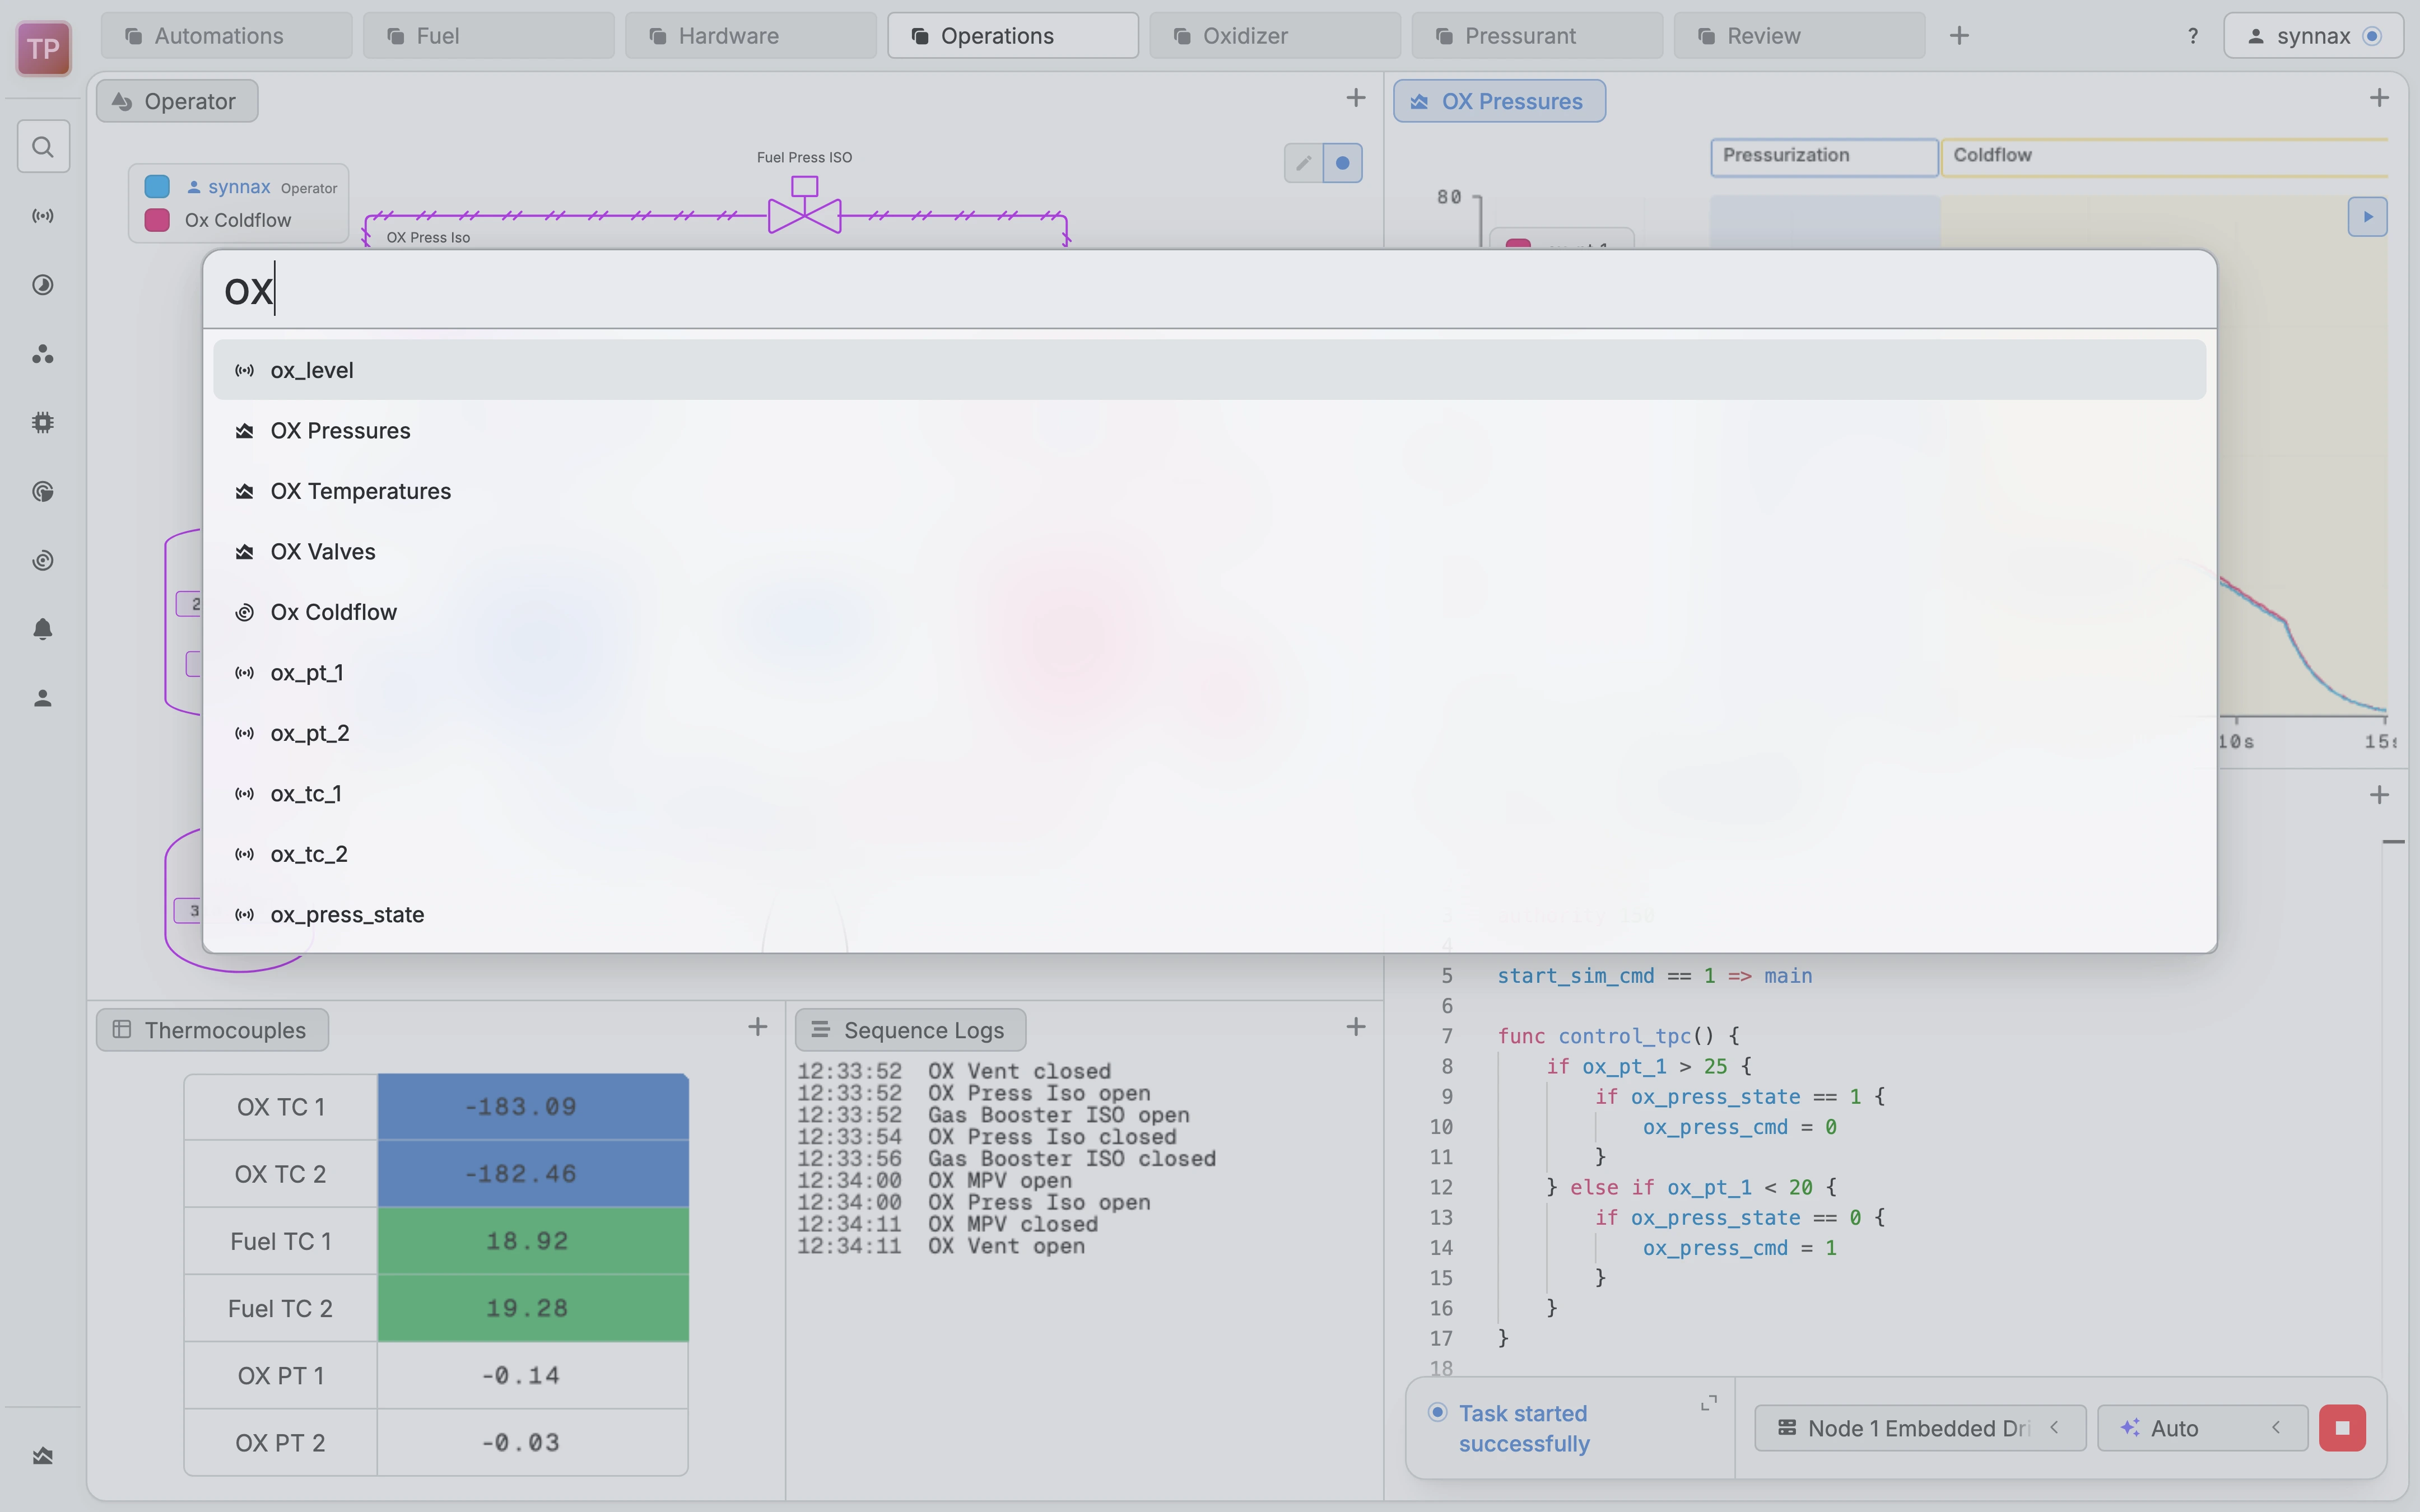Switch to the Hardware tab

coord(751,36)
